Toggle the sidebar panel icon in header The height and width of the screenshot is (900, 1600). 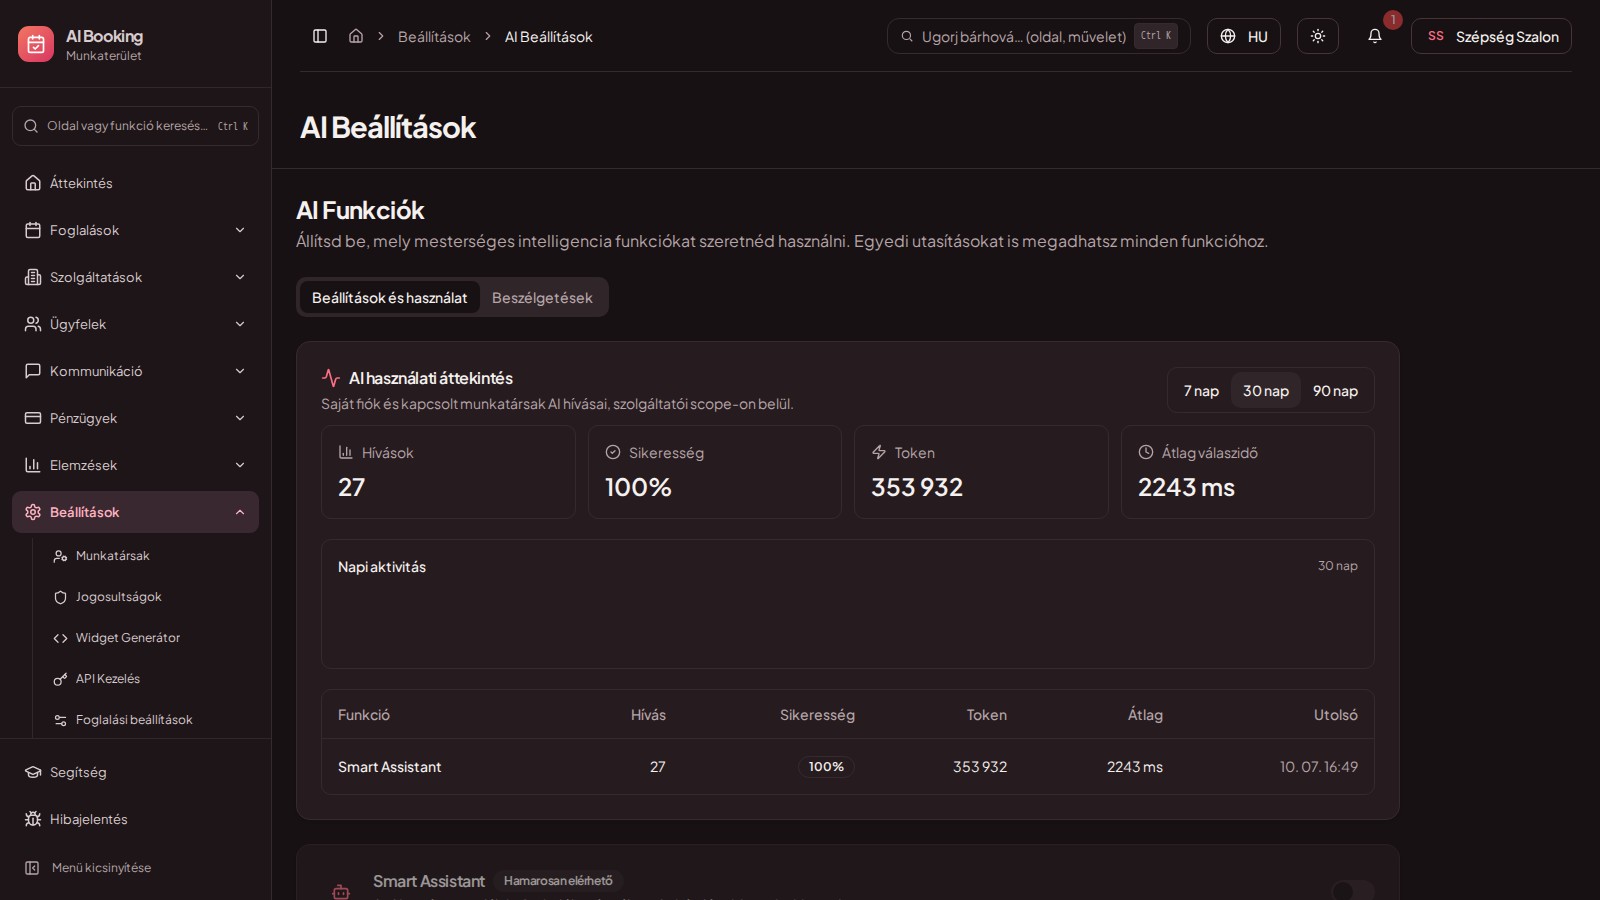pyautogui.click(x=320, y=36)
